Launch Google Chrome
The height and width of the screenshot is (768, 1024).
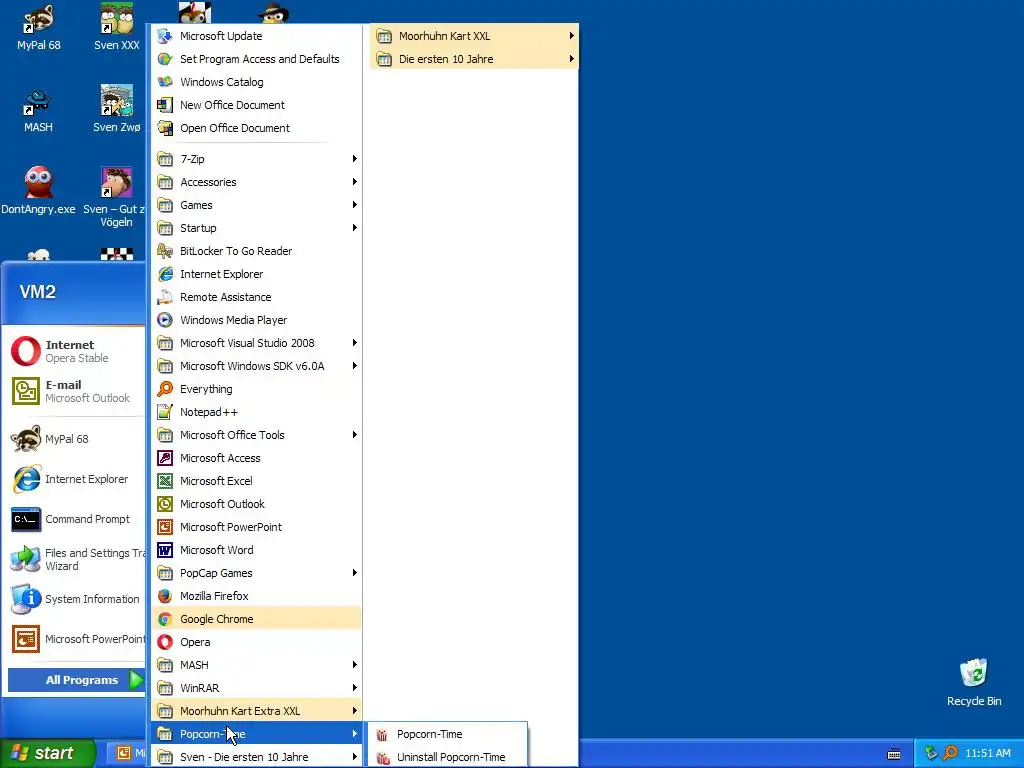click(x=257, y=619)
